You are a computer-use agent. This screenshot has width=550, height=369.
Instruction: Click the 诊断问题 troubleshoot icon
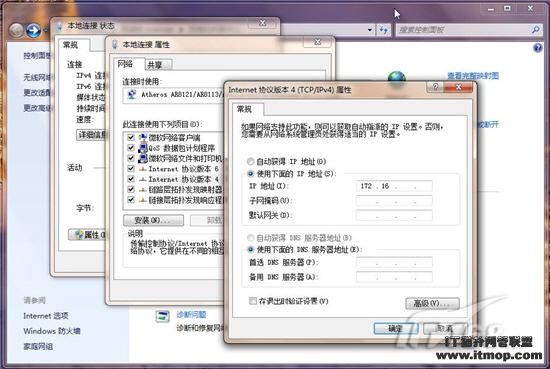click(x=162, y=316)
